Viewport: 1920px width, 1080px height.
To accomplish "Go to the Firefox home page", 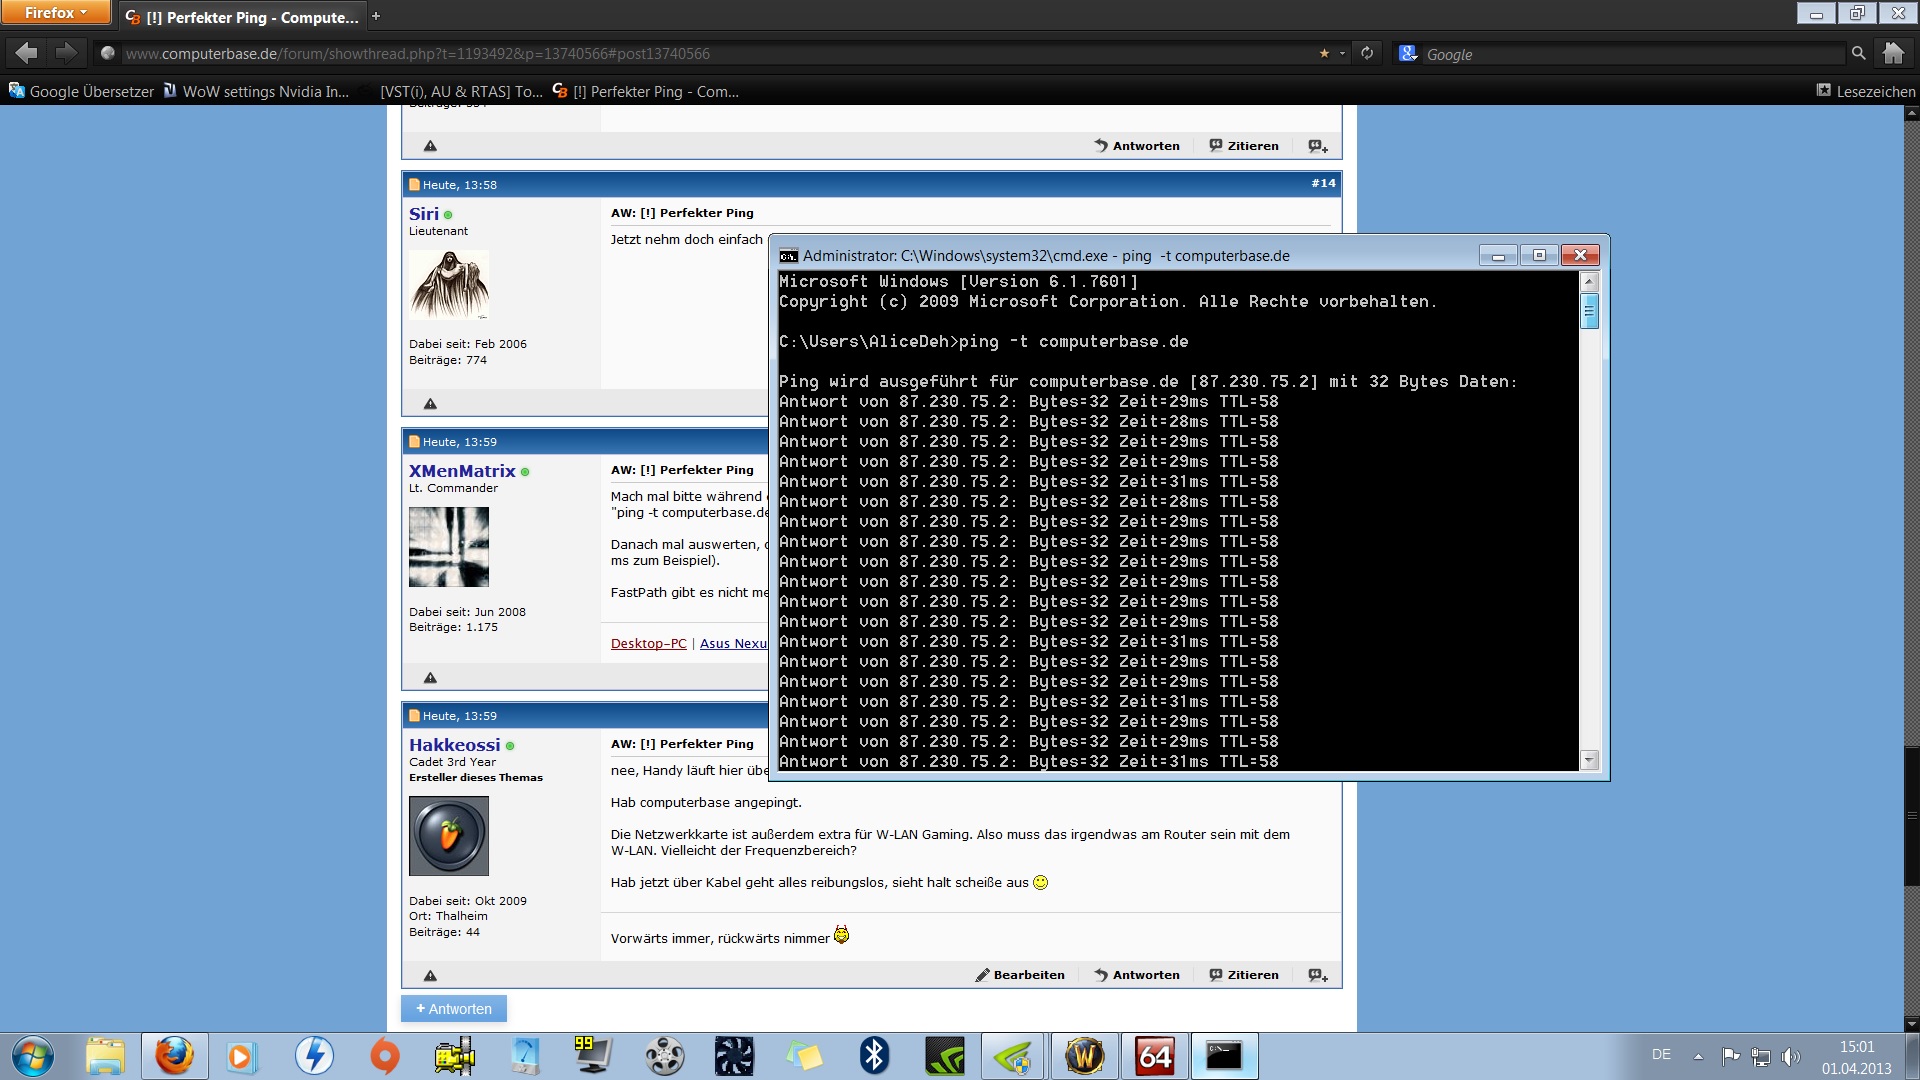I will point(1893,53).
